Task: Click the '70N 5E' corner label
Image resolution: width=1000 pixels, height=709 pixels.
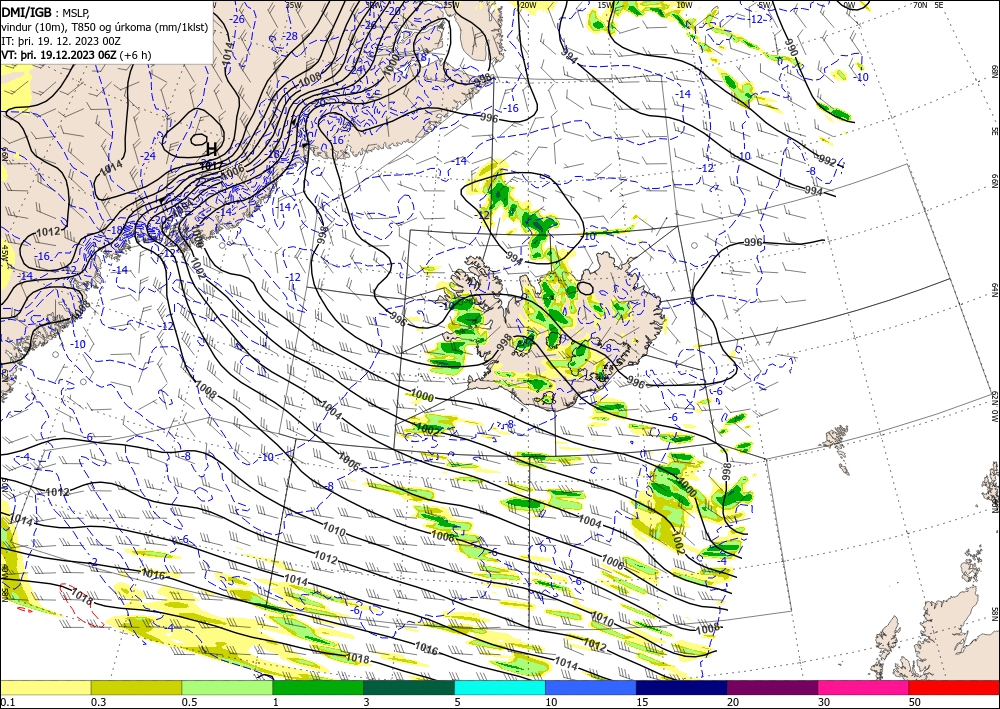Action: pyautogui.click(x=929, y=4)
